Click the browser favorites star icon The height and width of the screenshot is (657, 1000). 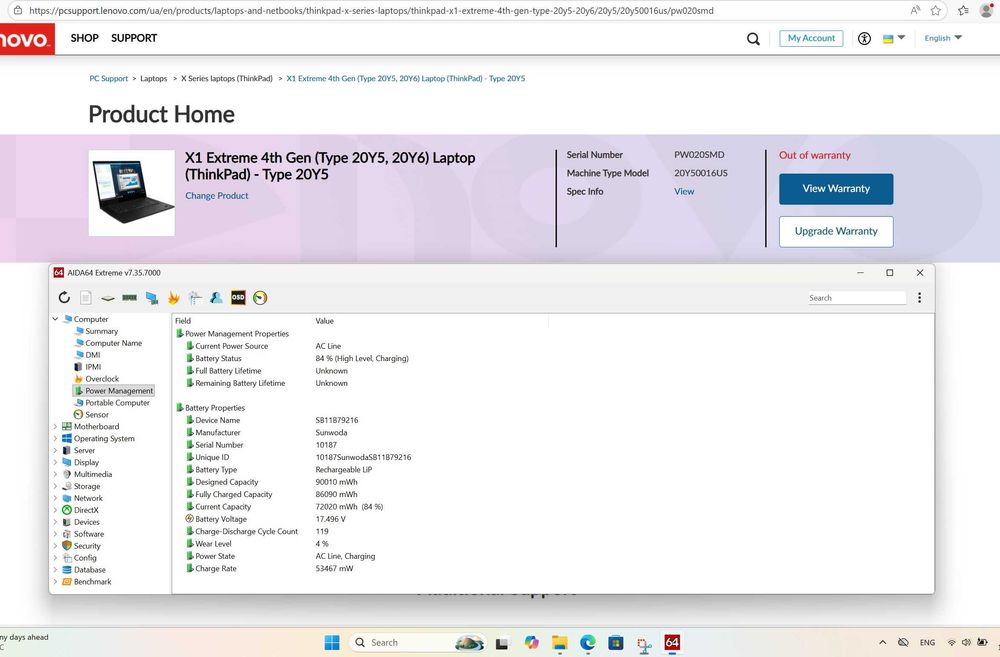tap(936, 10)
